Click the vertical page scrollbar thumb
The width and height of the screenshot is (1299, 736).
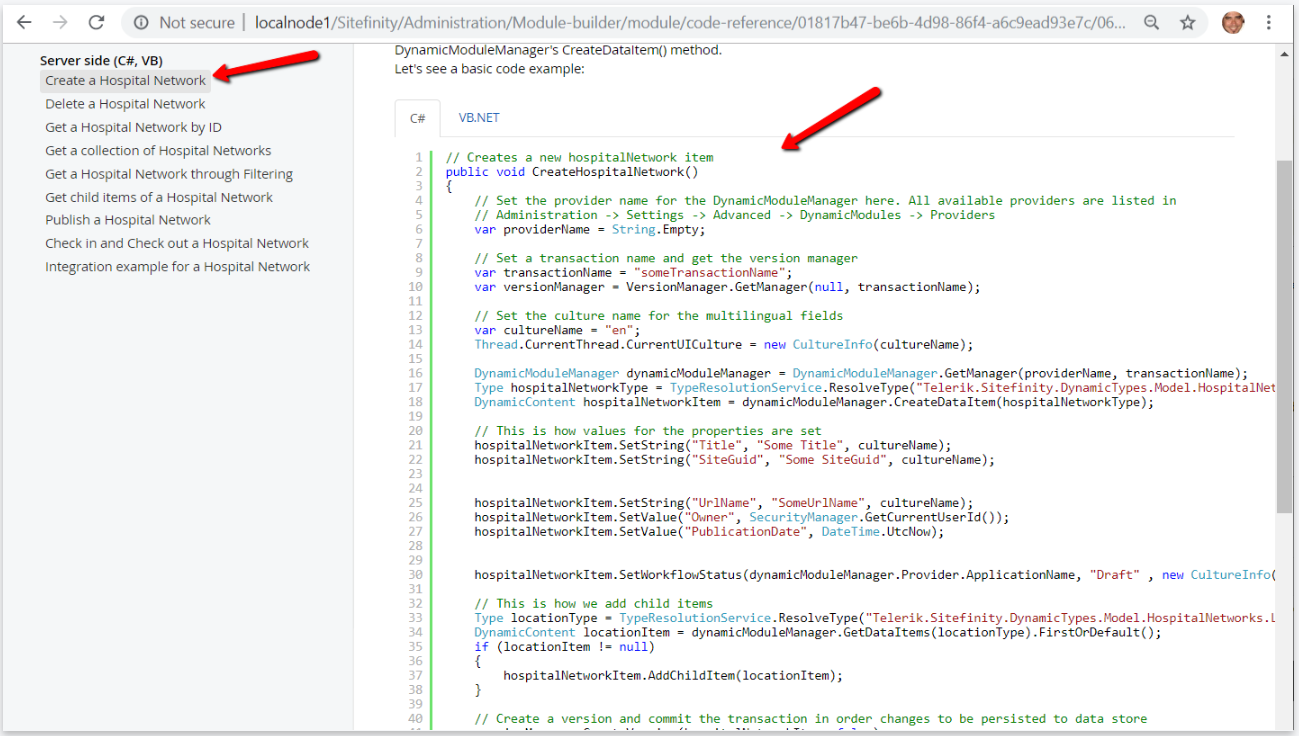pyautogui.click(x=1284, y=336)
